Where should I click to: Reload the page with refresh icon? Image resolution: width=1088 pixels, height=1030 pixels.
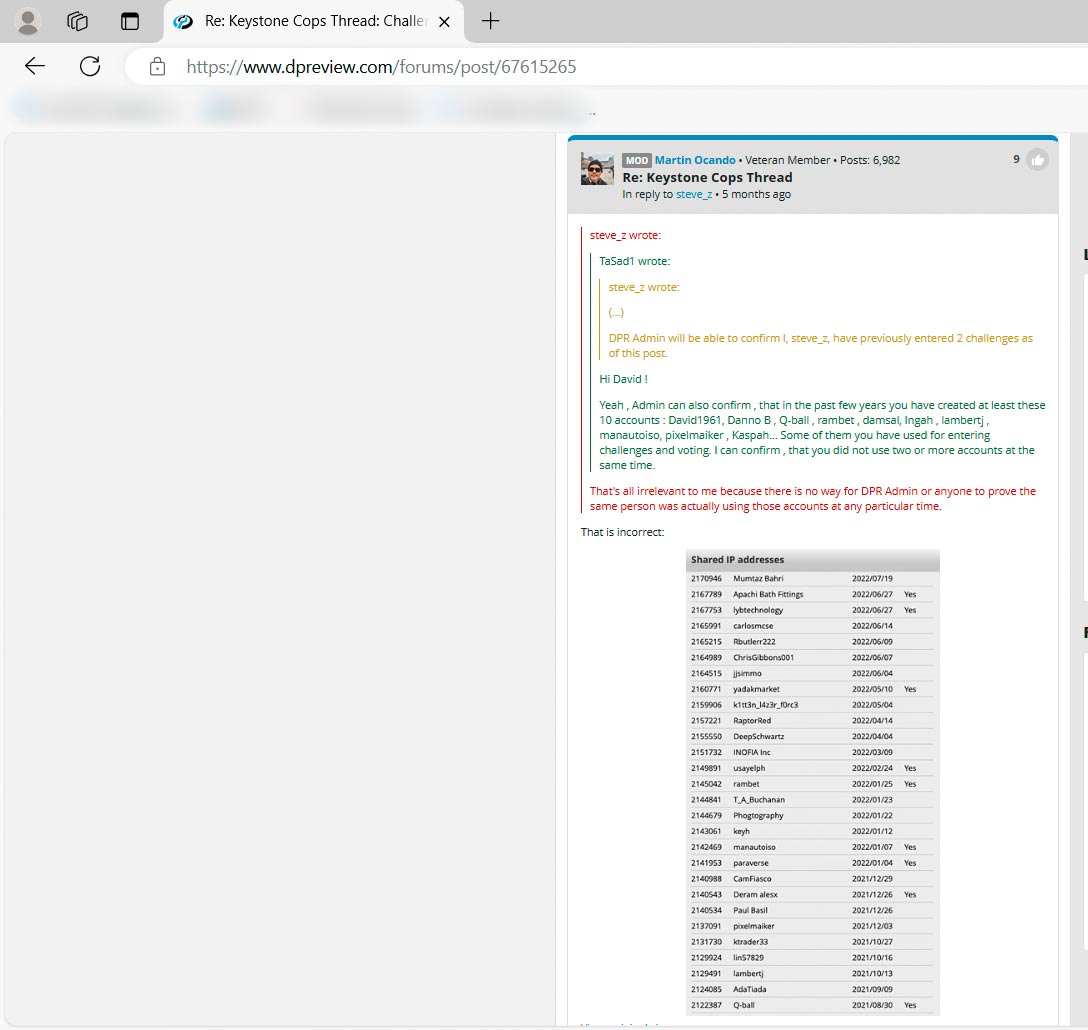pyautogui.click(x=90, y=67)
